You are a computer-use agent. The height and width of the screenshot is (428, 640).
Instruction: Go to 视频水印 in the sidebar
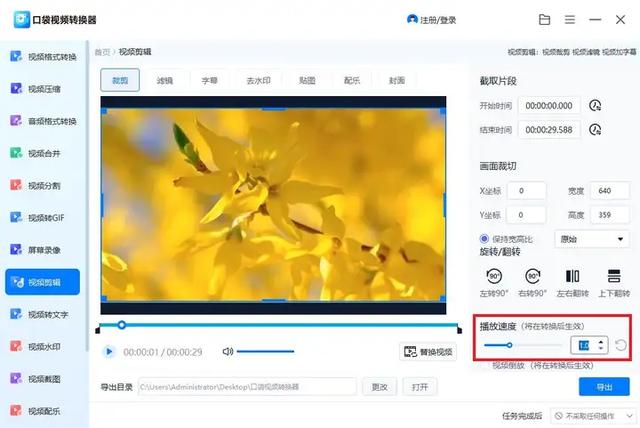pos(36,346)
